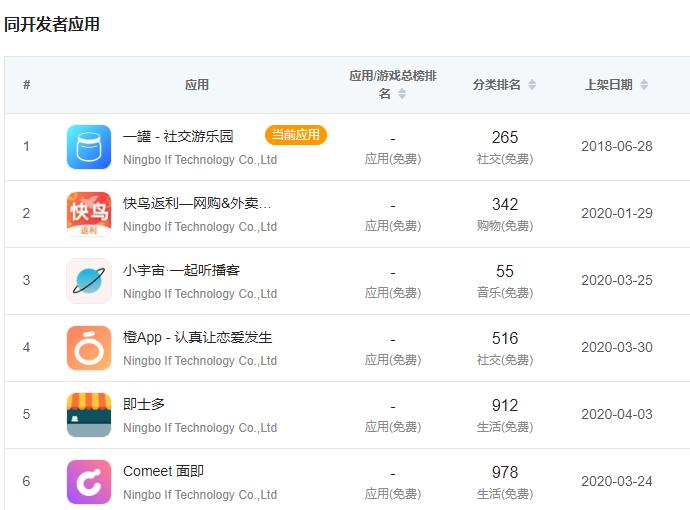Select category rank 55 音乐(免费)

(x=505, y=281)
